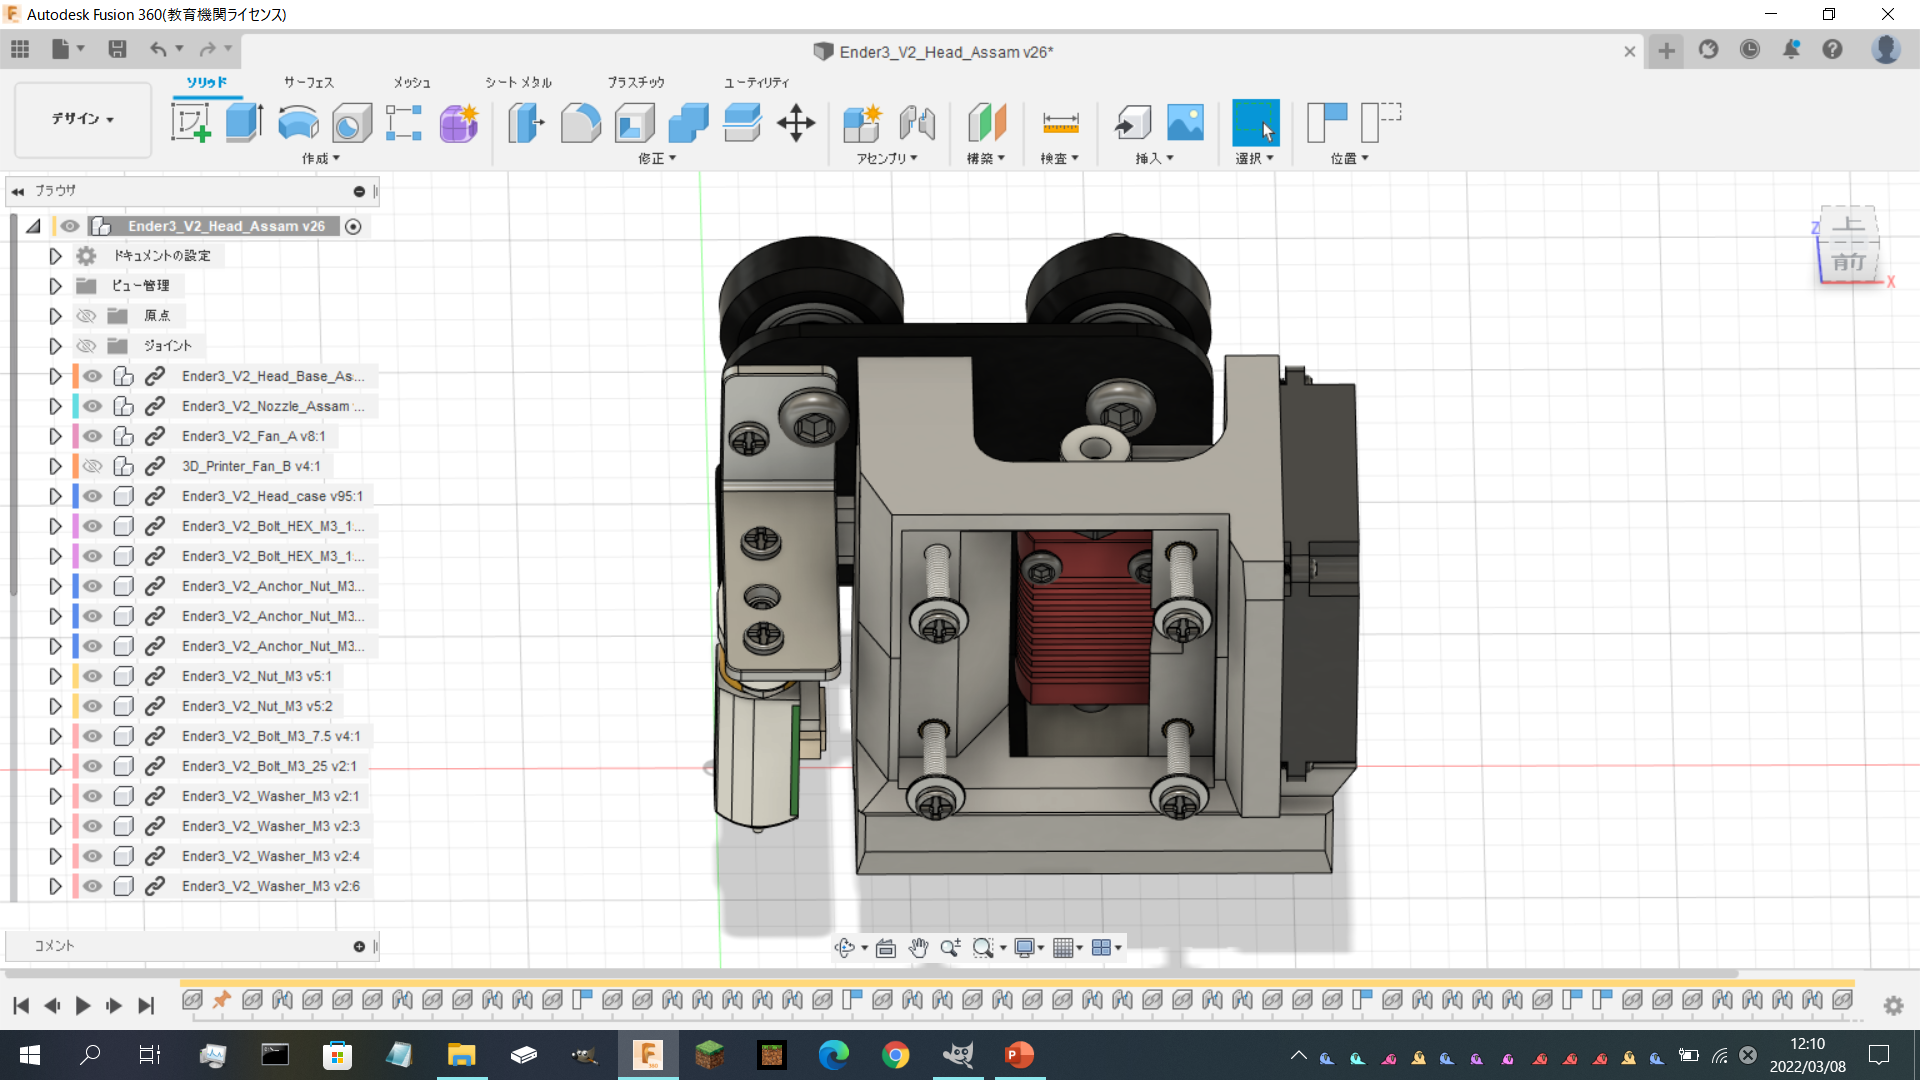Open the デザイン workspace dropdown
1920x1080 pixels.
83,119
